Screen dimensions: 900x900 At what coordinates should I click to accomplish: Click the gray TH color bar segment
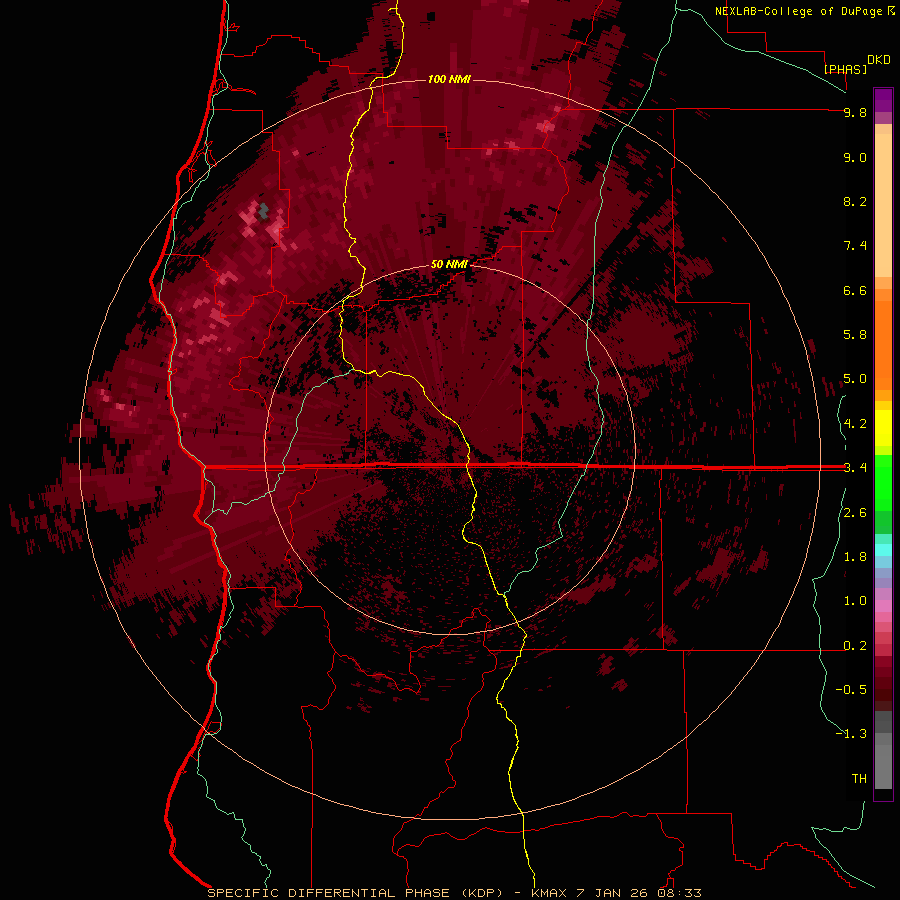(883, 766)
